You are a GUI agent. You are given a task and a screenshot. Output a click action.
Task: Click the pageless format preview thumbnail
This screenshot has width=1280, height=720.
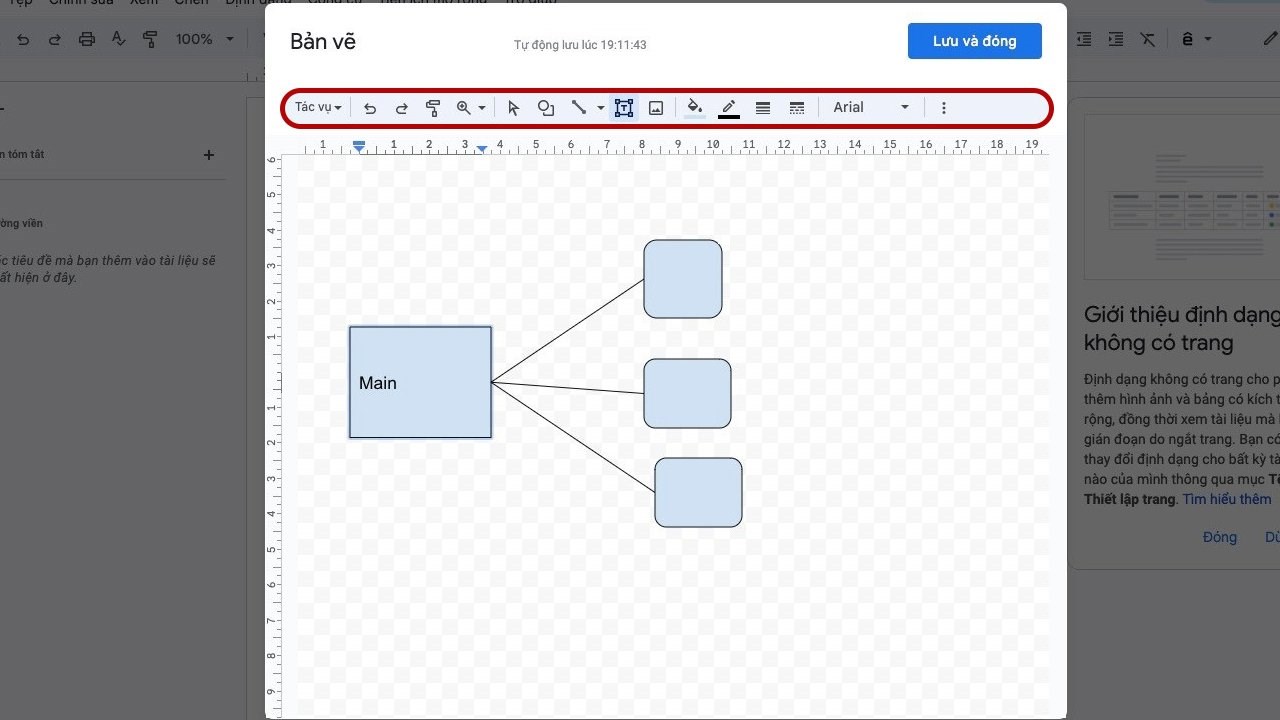tap(1182, 197)
